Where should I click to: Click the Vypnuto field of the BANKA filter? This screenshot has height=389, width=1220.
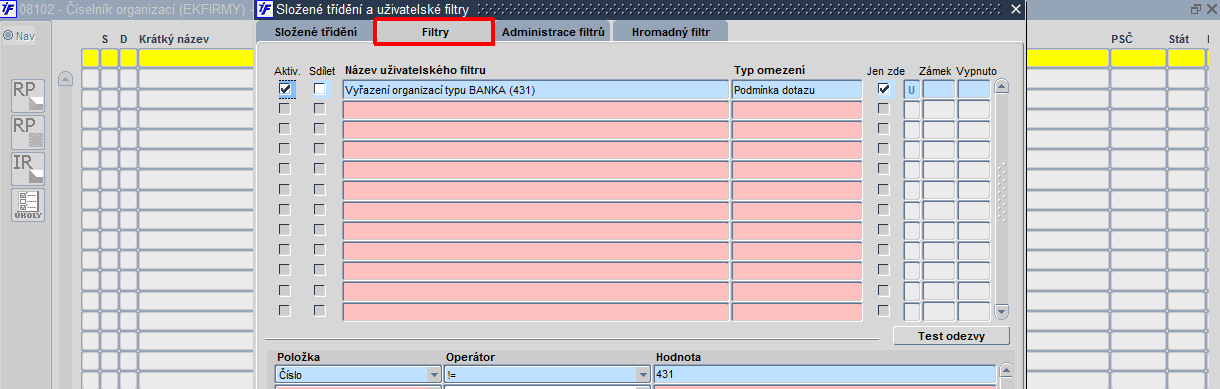point(974,89)
